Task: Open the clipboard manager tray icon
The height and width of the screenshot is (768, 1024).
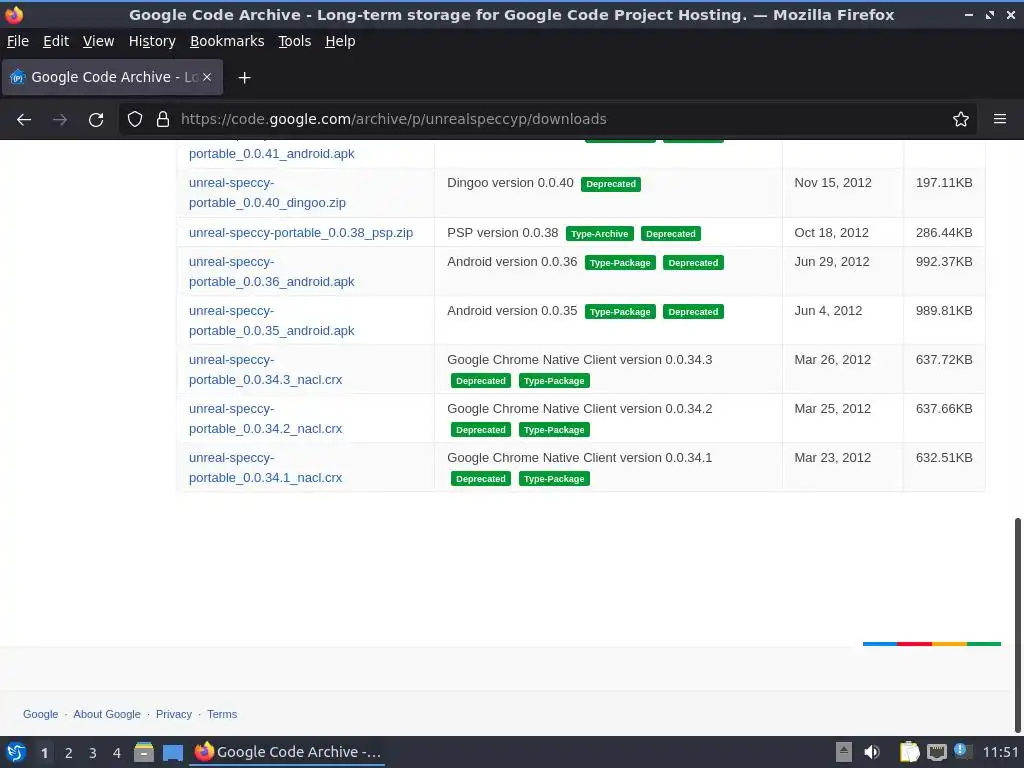Action: (x=909, y=752)
